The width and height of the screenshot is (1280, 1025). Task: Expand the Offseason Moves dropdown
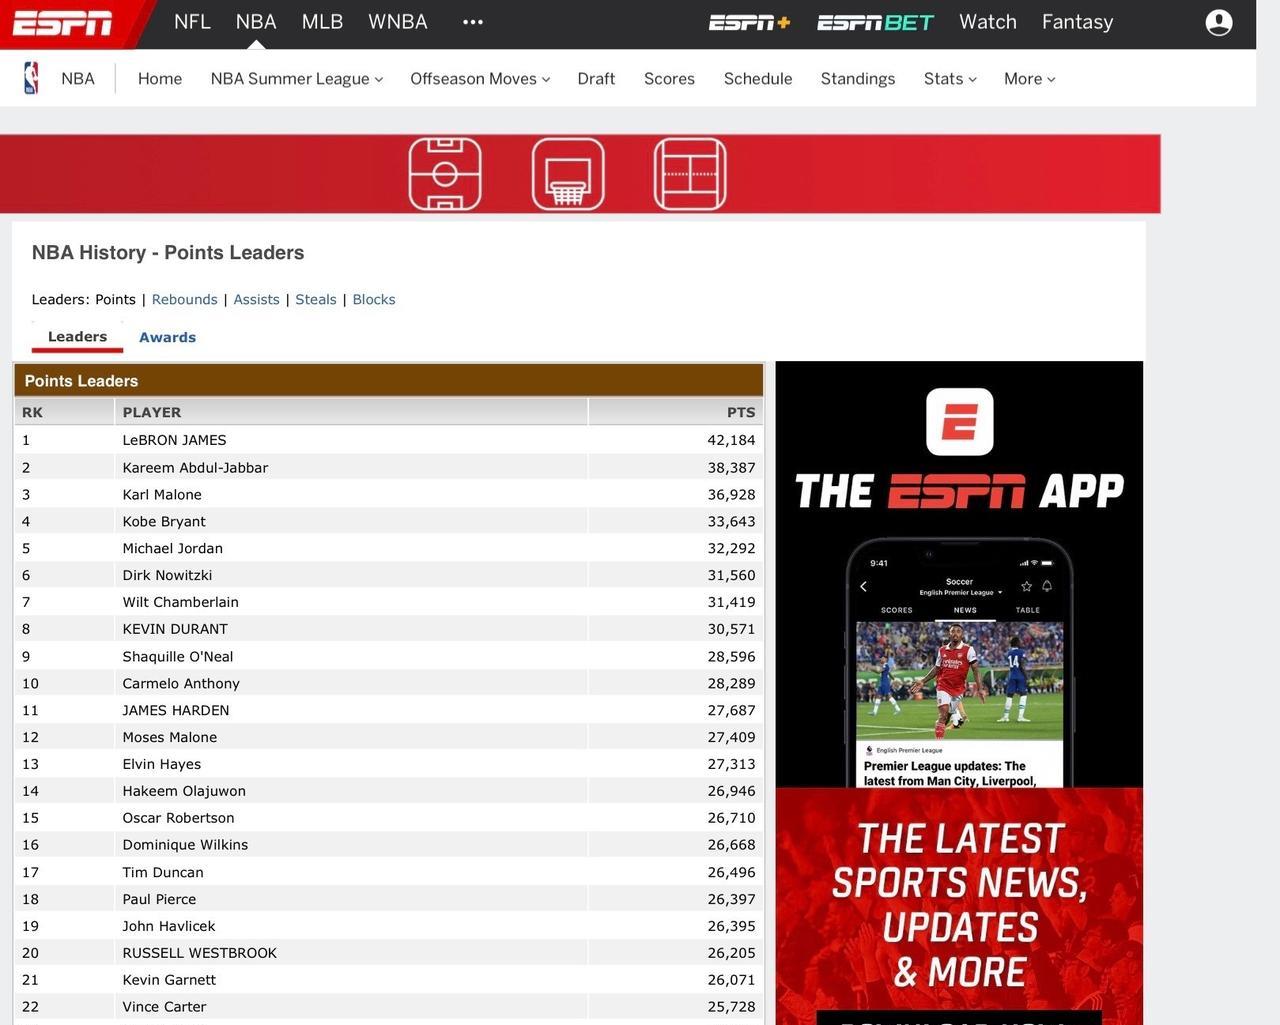480,79
